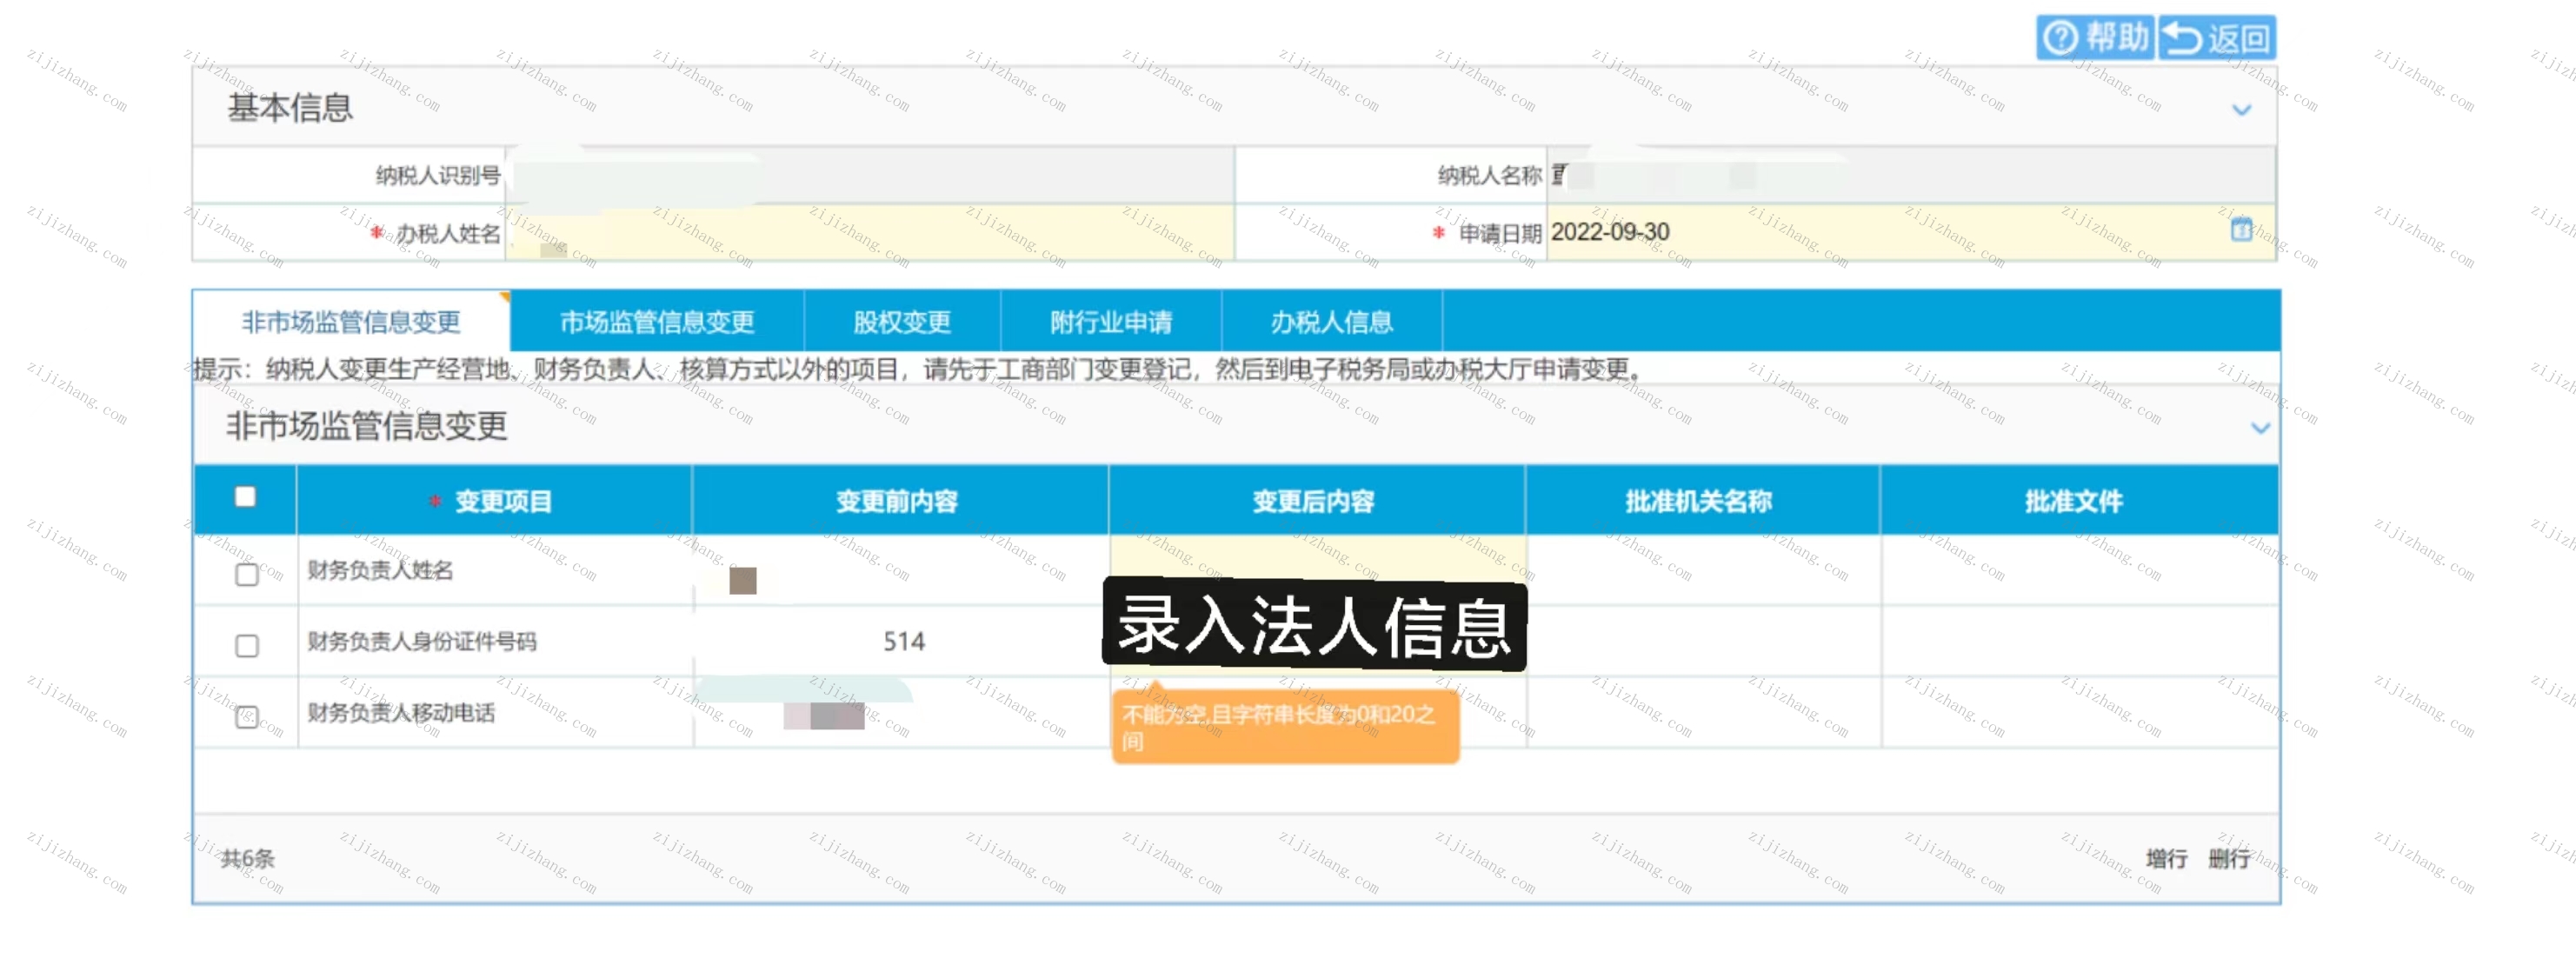Click the 批准文件 cell for 财务负责人身份证件号码

tap(2080, 642)
